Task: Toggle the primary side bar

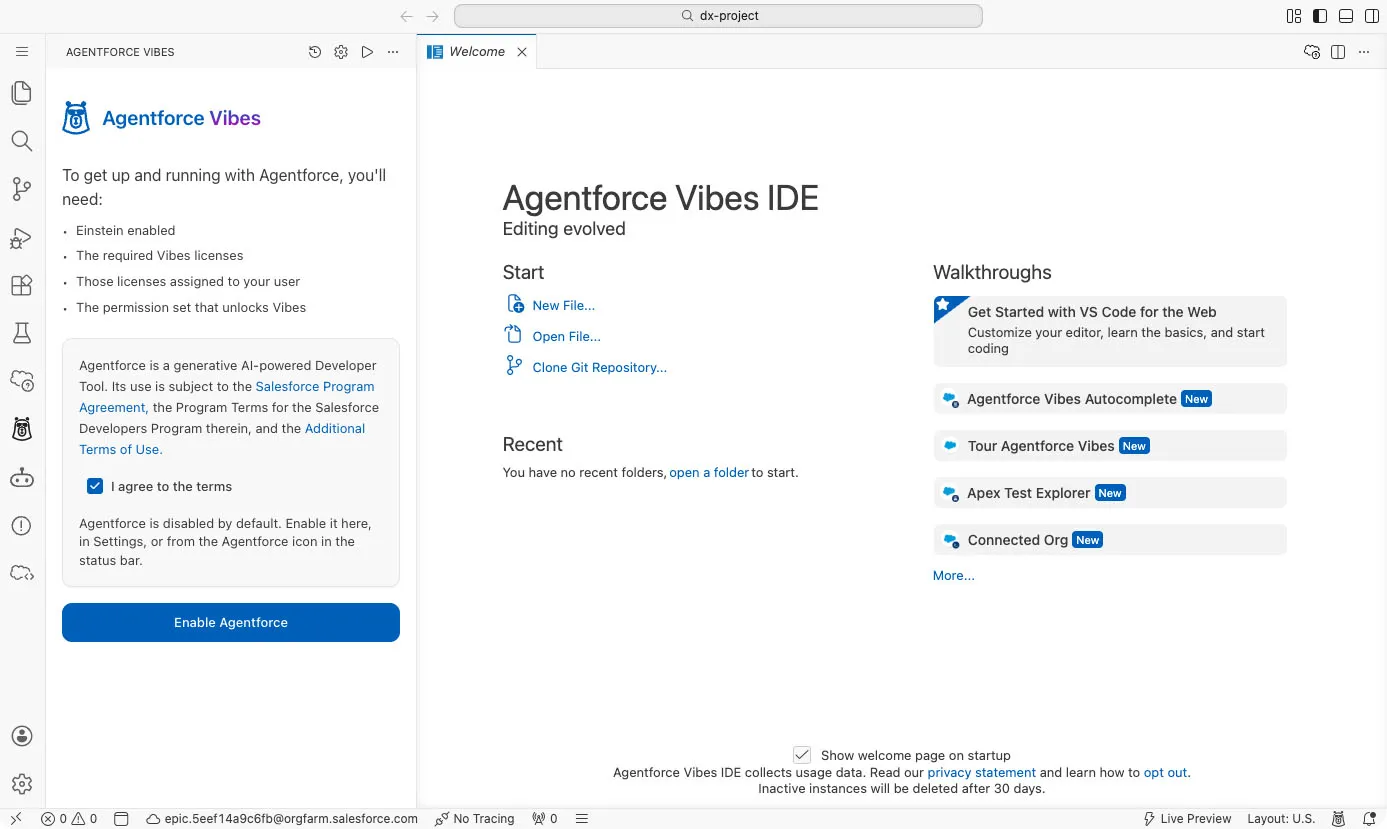Action: [x=1320, y=16]
